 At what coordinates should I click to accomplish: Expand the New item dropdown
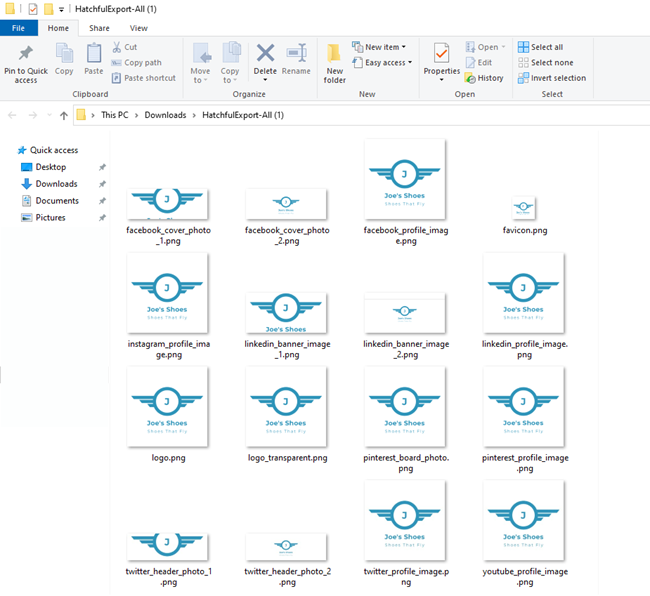[x=383, y=47]
